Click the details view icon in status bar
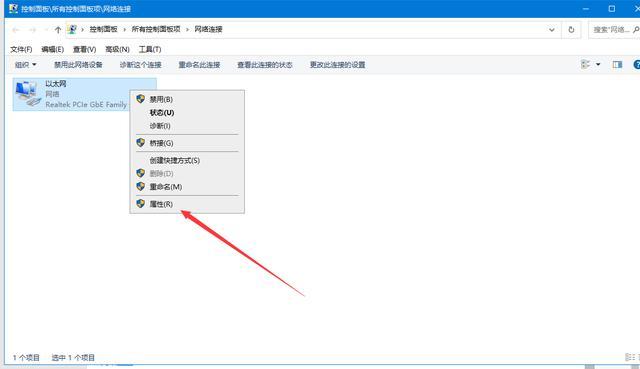The height and width of the screenshot is (369, 640). 629,358
